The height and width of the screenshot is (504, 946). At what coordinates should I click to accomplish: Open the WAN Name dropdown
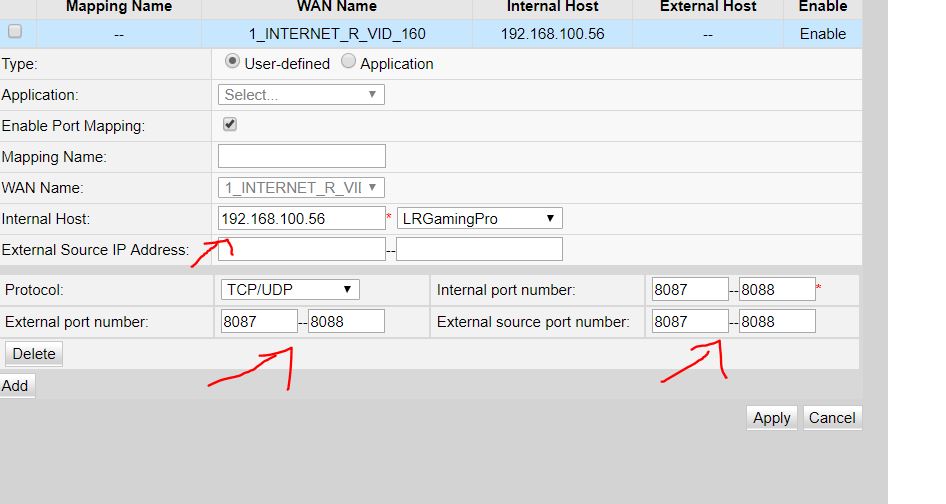(301, 188)
